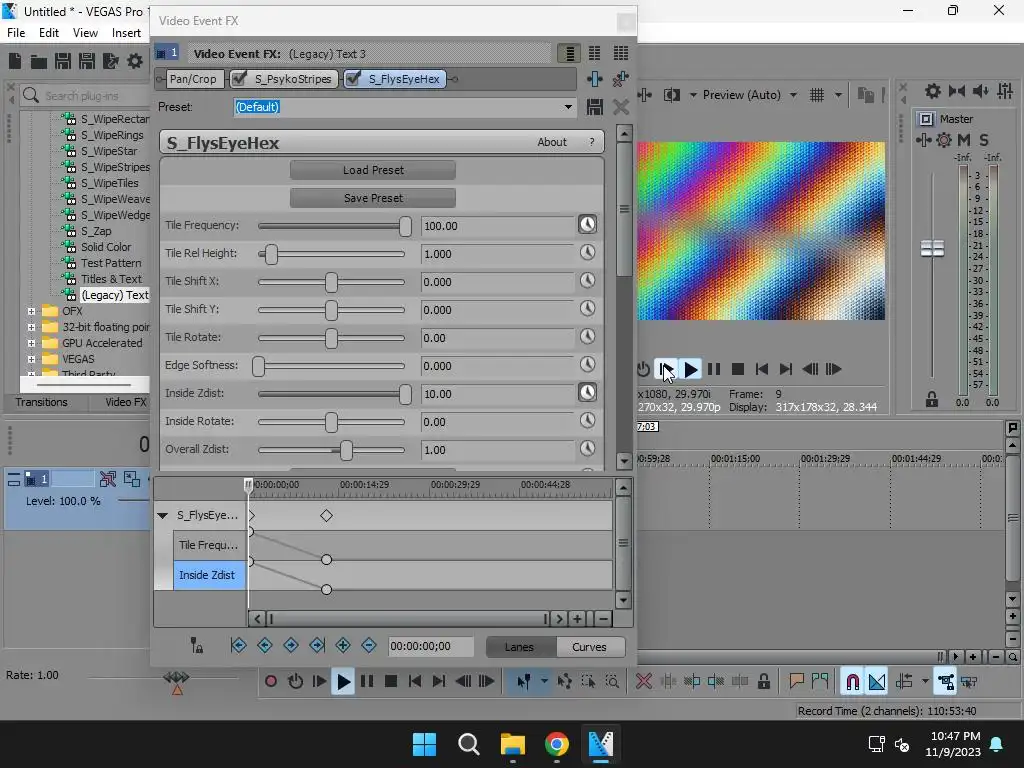Open File Explorer from taskbar
This screenshot has width=1024, height=768.
(513, 744)
